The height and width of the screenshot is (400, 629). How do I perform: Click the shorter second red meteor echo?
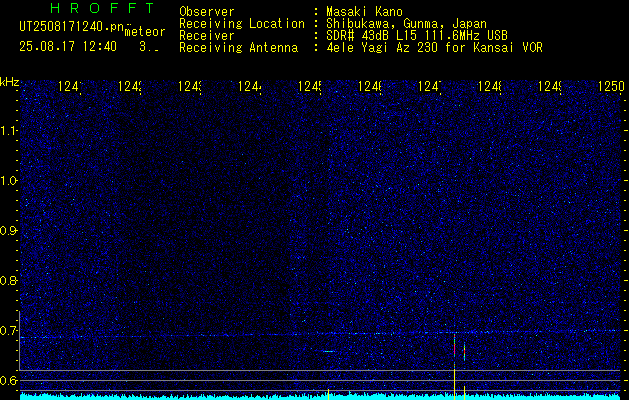pos(464,351)
